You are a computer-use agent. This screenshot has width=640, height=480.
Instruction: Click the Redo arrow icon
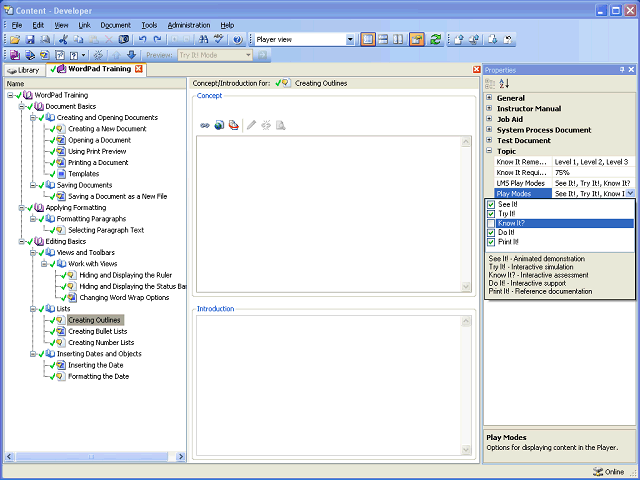157,40
